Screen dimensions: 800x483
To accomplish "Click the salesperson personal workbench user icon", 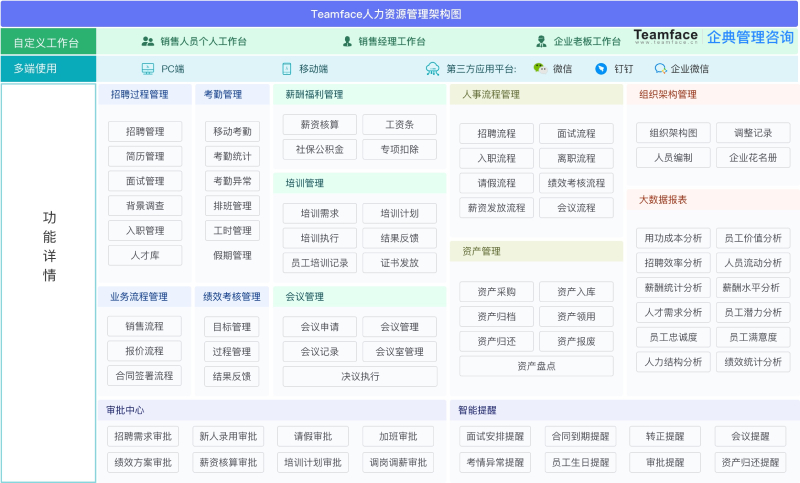I will pos(148,41).
